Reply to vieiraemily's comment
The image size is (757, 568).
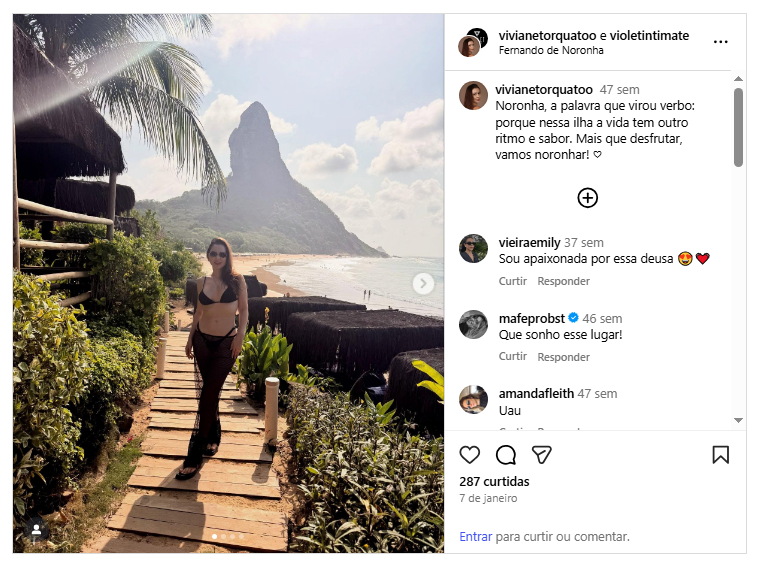563,281
